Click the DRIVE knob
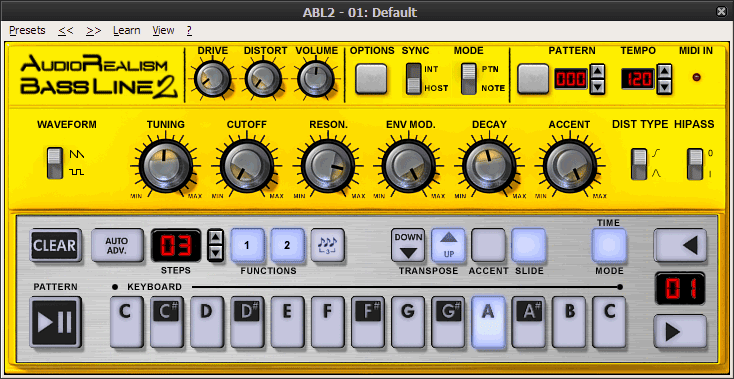734x379 pixels. pyautogui.click(x=213, y=79)
